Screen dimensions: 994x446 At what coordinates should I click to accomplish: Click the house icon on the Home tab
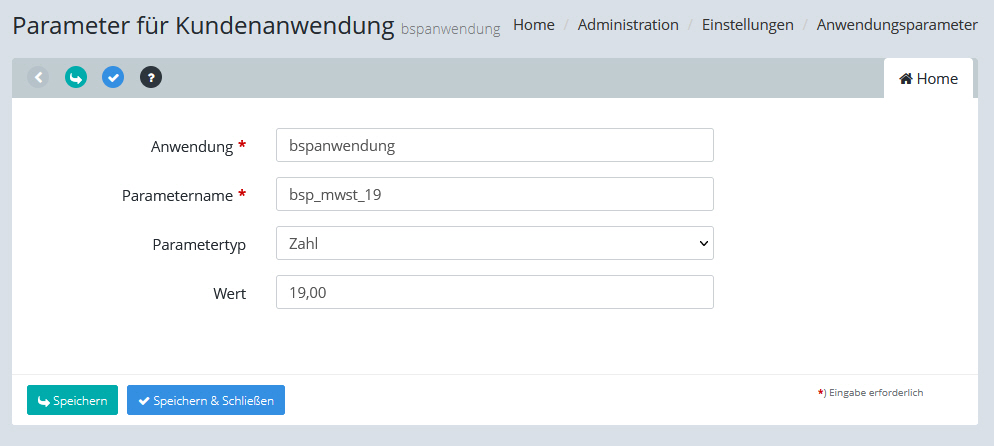(x=905, y=79)
